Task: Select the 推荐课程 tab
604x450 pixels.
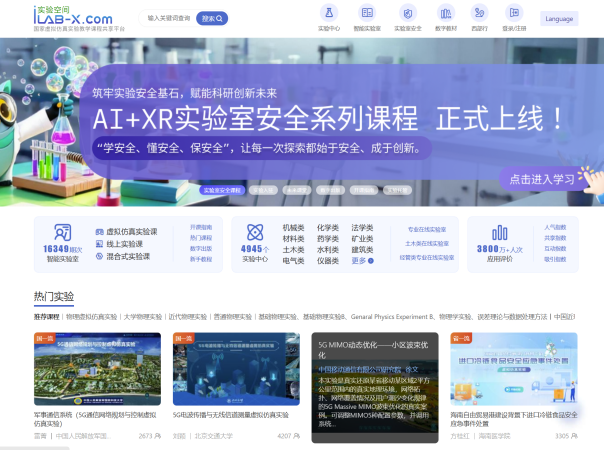Action: 47,317
